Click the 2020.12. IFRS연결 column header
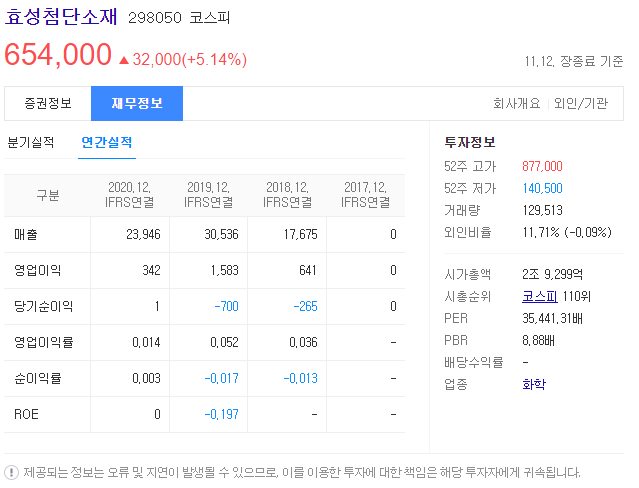 [x=130, y=195]
